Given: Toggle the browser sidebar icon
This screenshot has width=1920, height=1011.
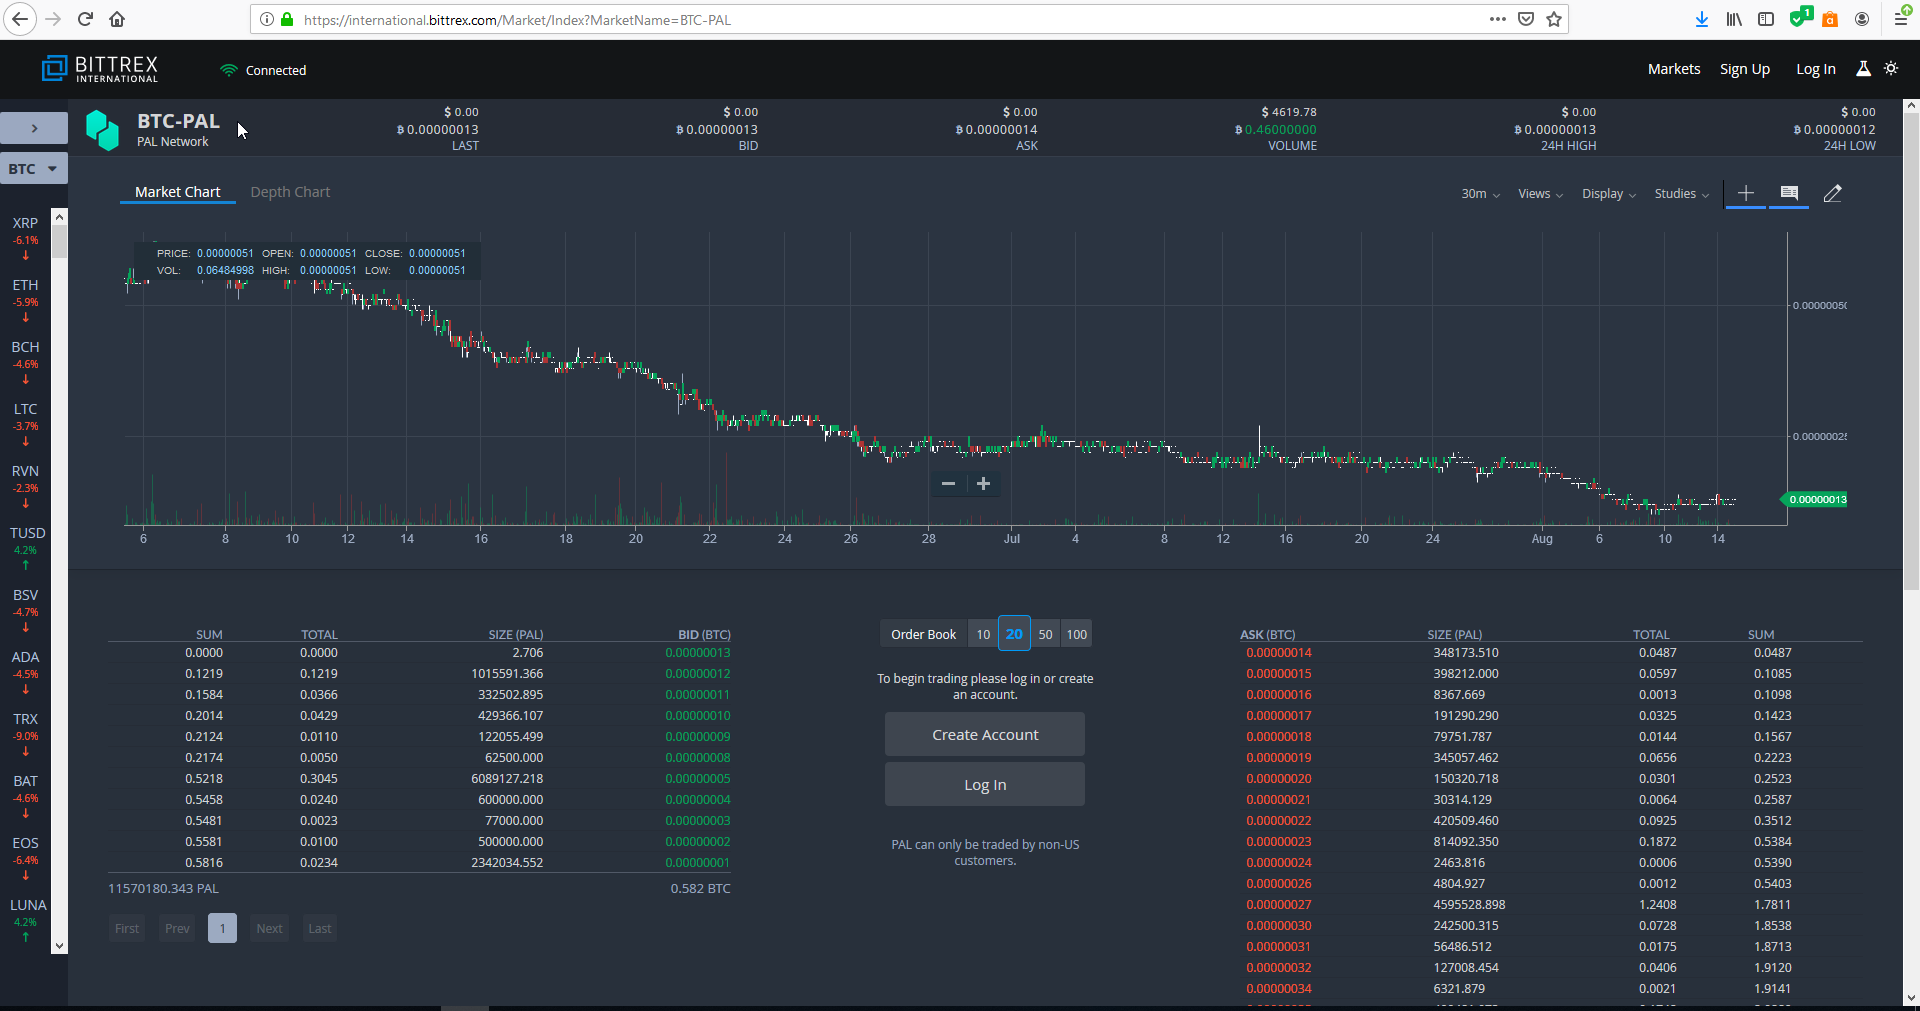Looking at the screenshot, I should click(1766, 19).
